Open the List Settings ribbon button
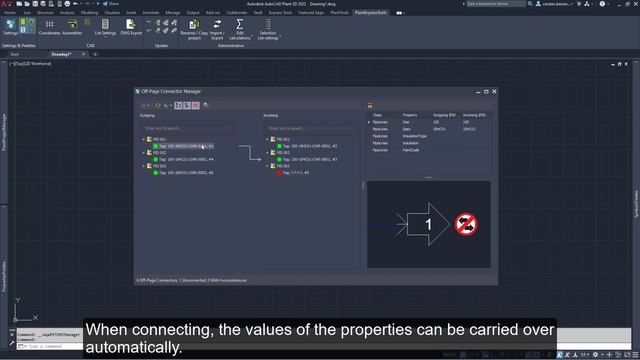The width and height of the screenshot is (640, 360). tap(105, 27)
